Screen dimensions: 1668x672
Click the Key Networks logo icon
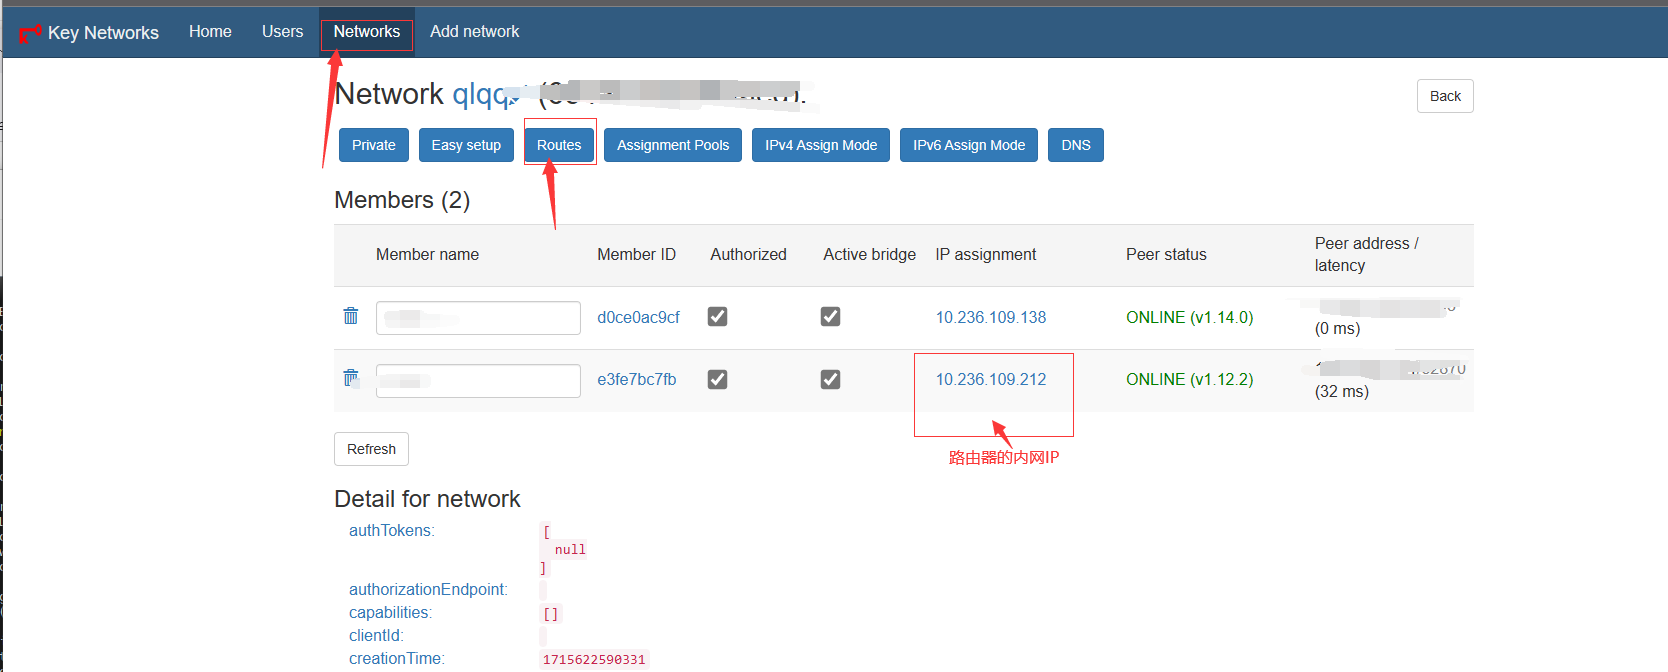click(30, 33)
